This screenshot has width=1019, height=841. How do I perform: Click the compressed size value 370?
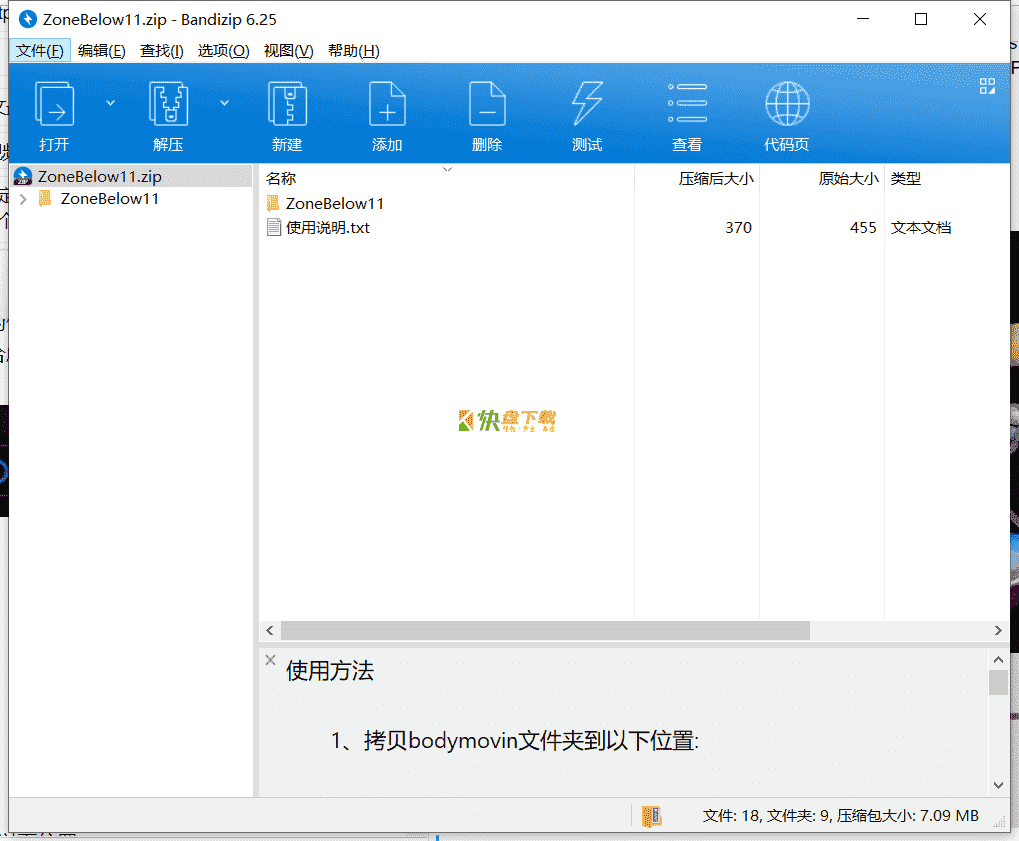point(739,227)
